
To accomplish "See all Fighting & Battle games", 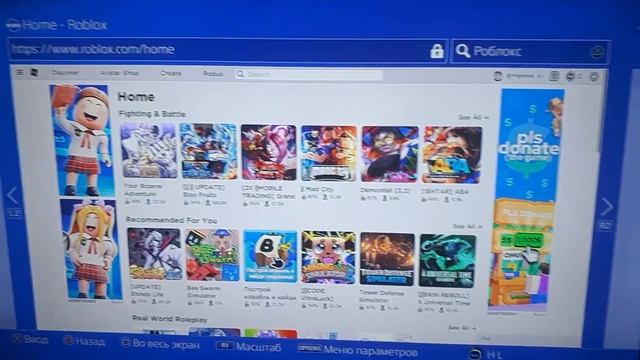I will tap(473, 118).
